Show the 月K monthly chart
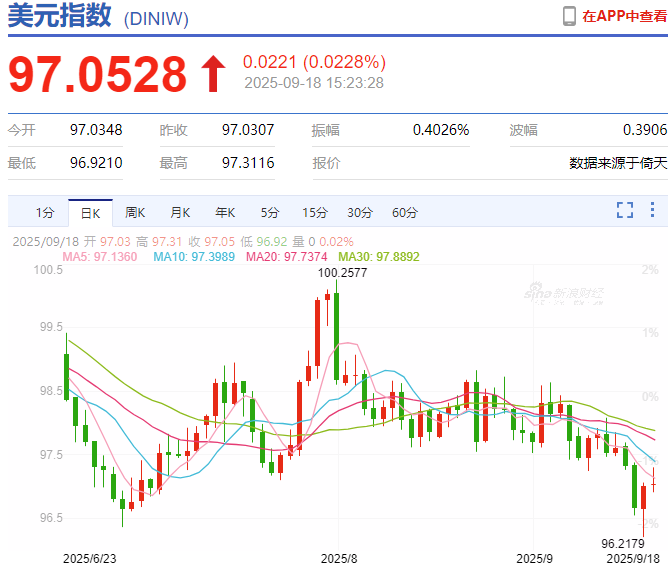668x565 pixels. (180, 212)
